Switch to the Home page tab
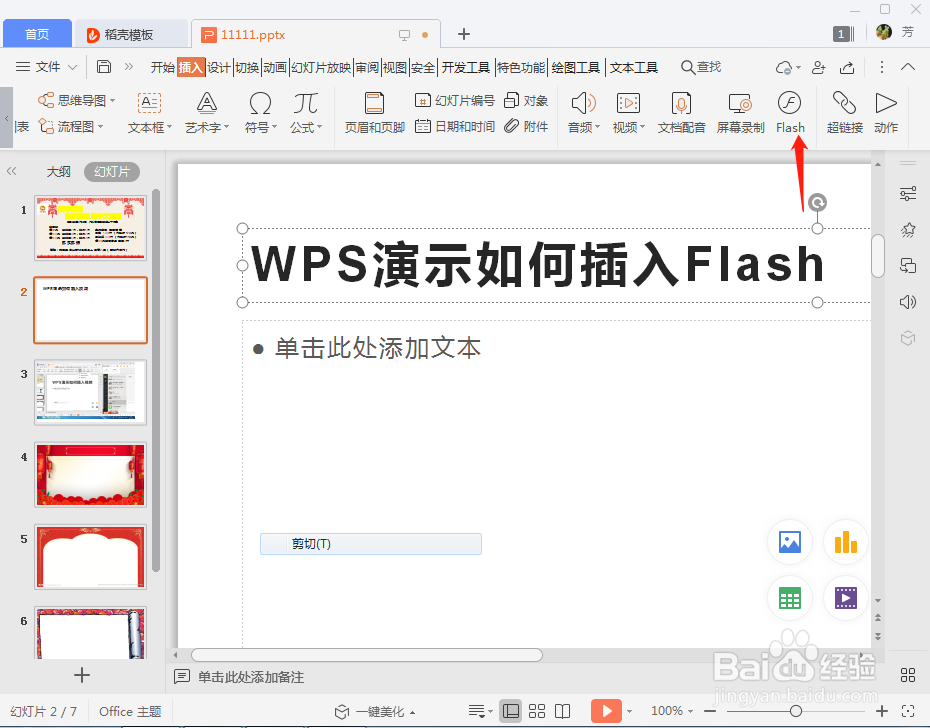The image size is (930, 728). pyautogui.click(x=37, y=34)
